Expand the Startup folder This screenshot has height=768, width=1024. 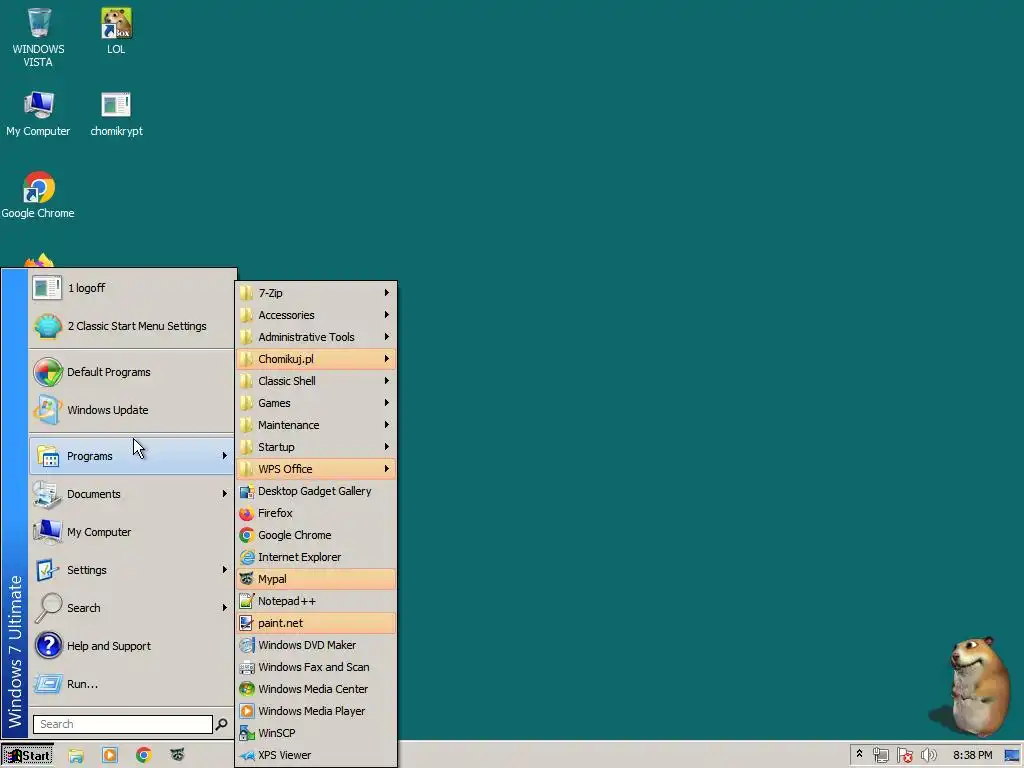[317, 447]
